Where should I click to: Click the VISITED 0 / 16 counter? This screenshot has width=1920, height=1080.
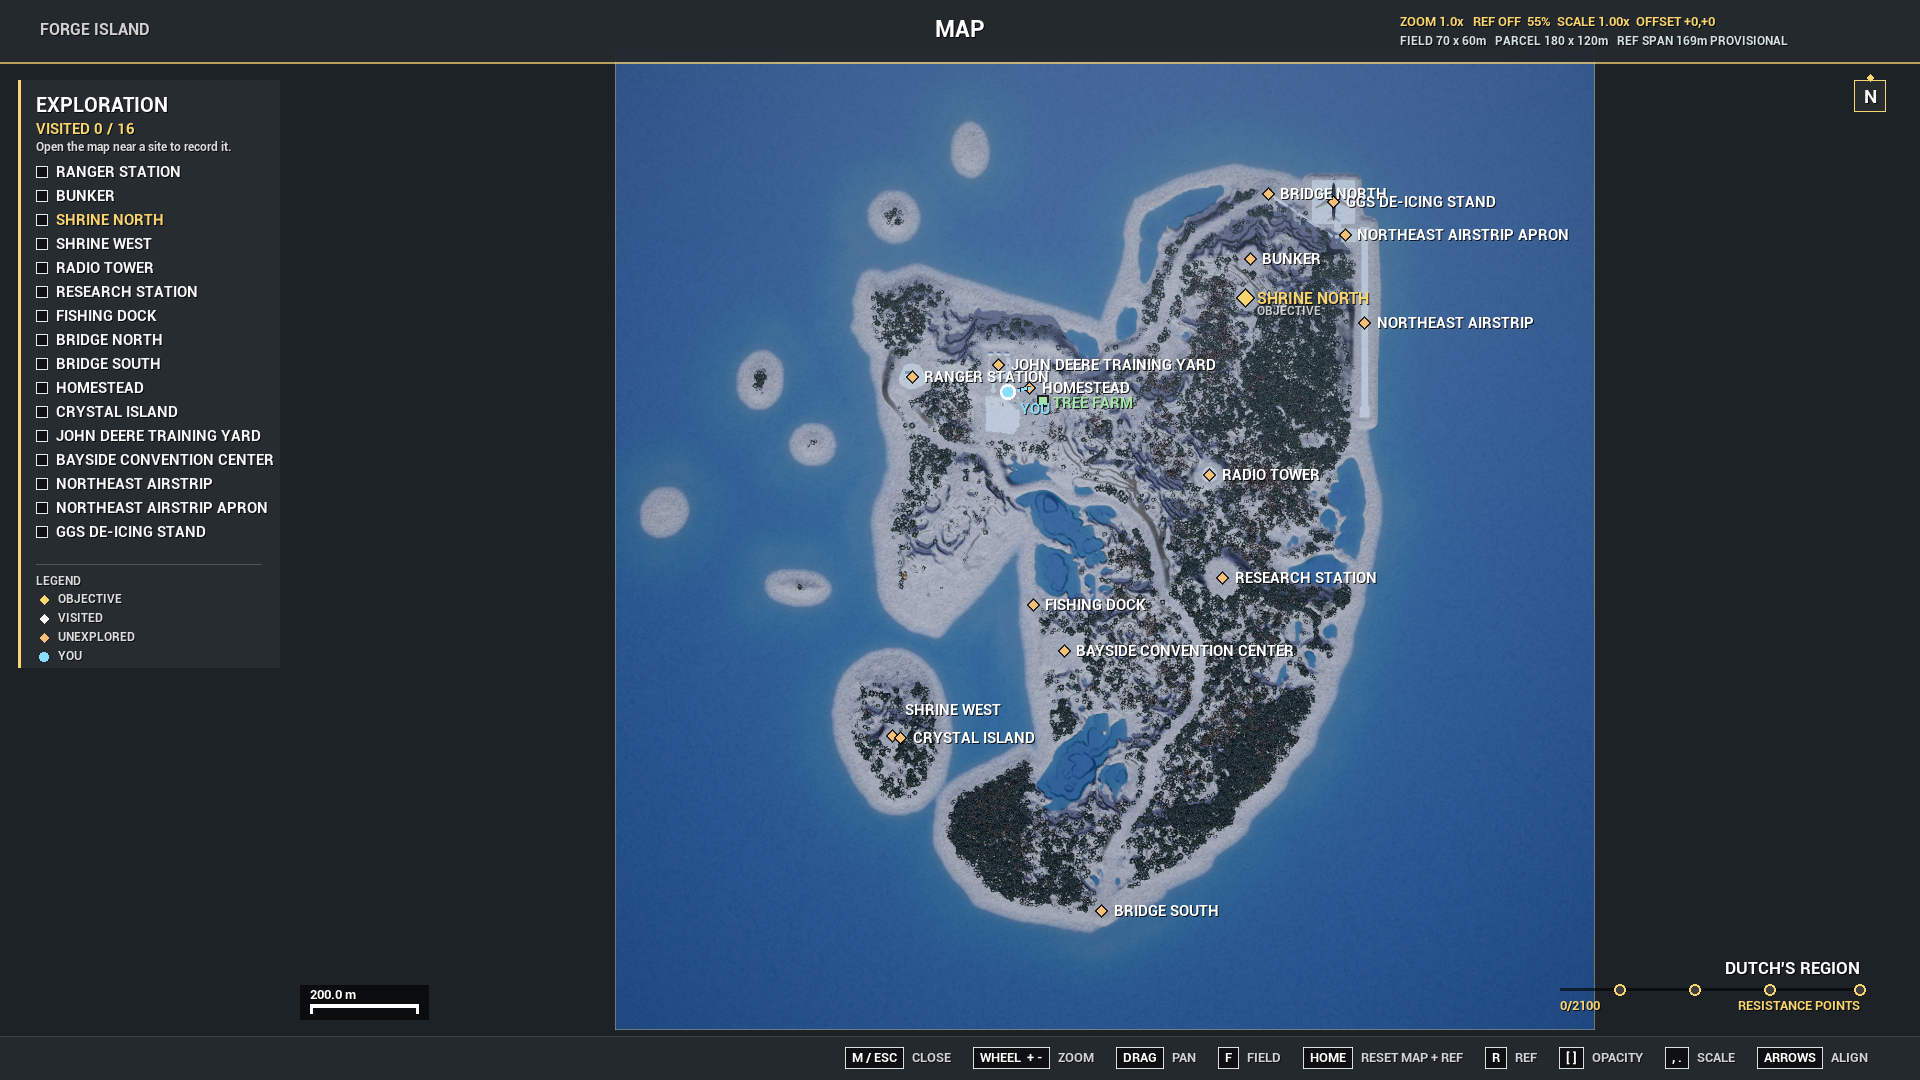coord(85,129)
